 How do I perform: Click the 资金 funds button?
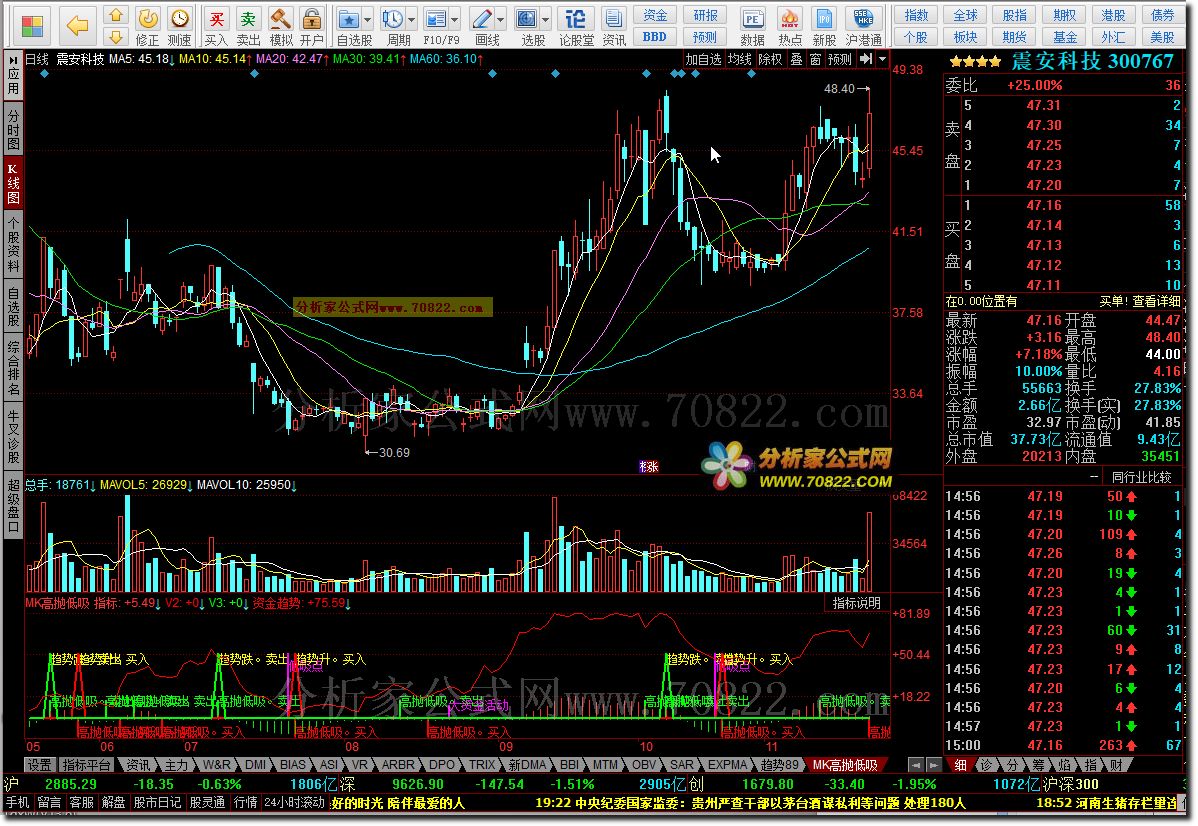pyautogui.click(x=655, y=15)
